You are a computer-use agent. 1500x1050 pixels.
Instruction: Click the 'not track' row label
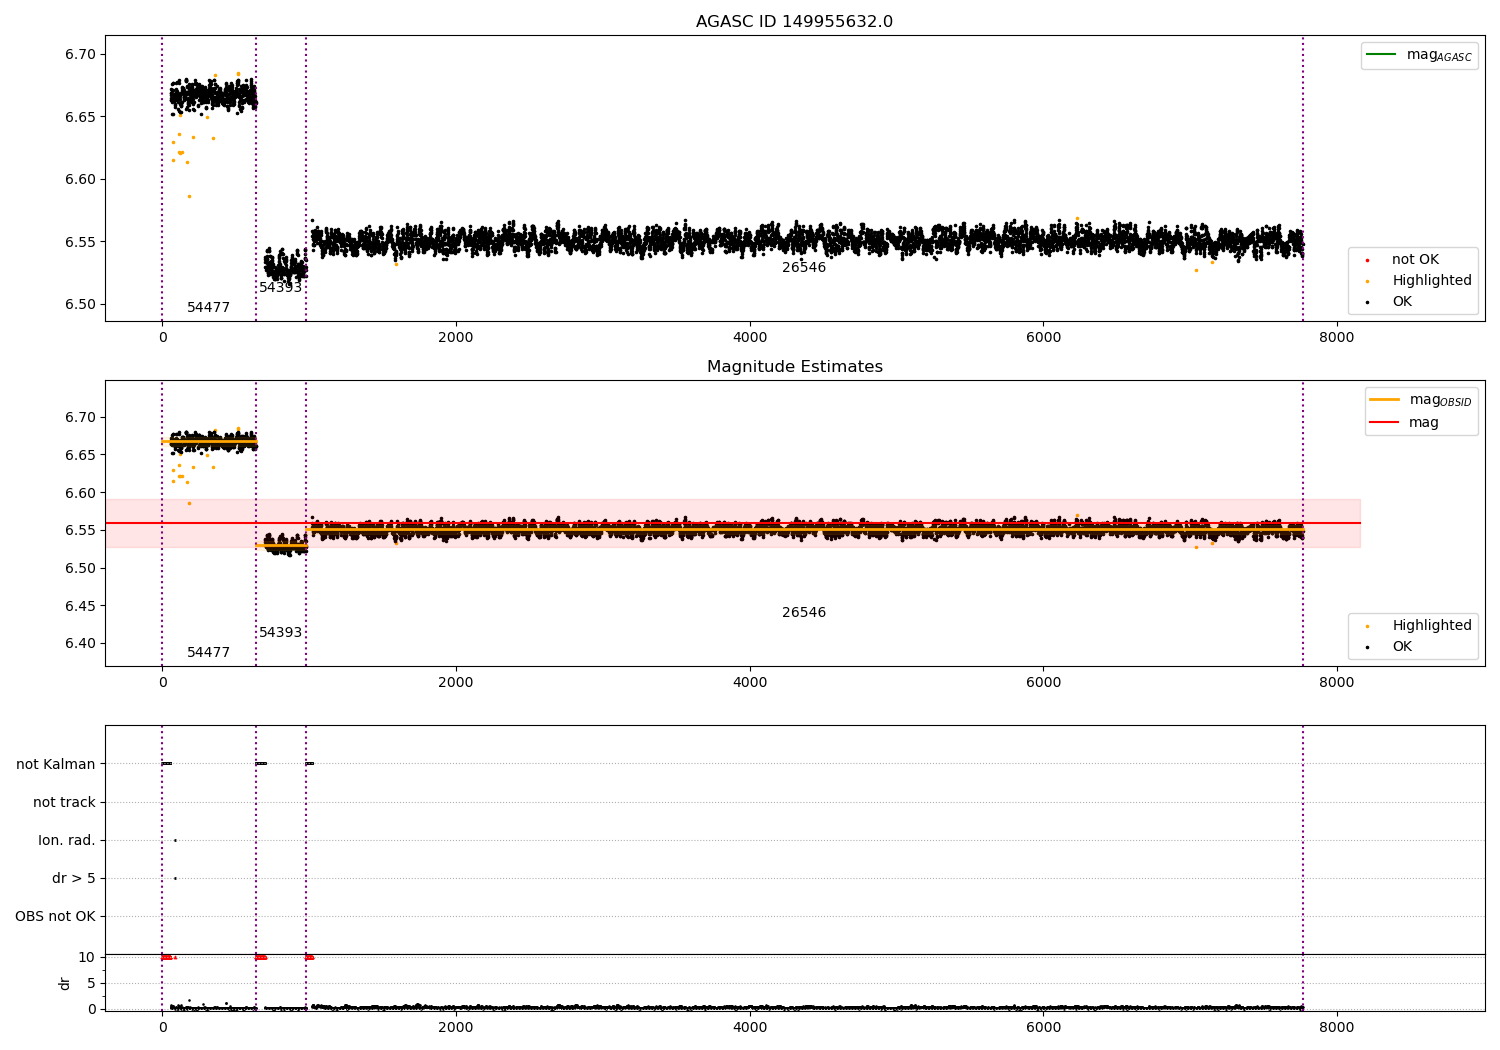pos(64,802)
